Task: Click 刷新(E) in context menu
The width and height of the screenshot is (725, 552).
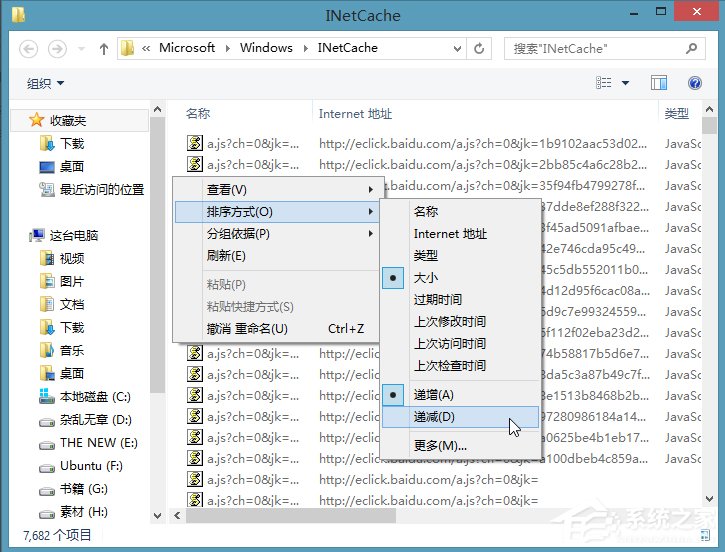Action: pyautogui.click(x=226, y=255)
